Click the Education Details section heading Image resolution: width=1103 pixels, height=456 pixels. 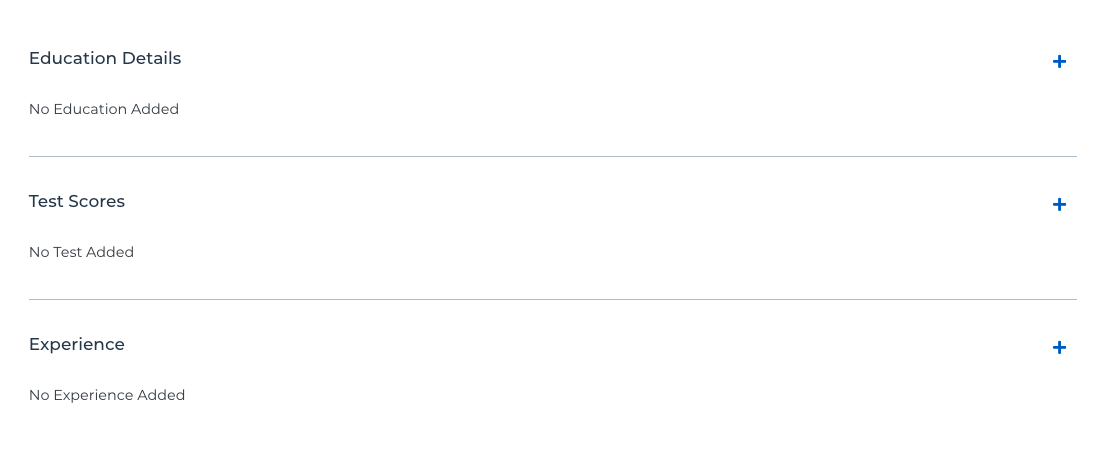(x=105, y=58)
